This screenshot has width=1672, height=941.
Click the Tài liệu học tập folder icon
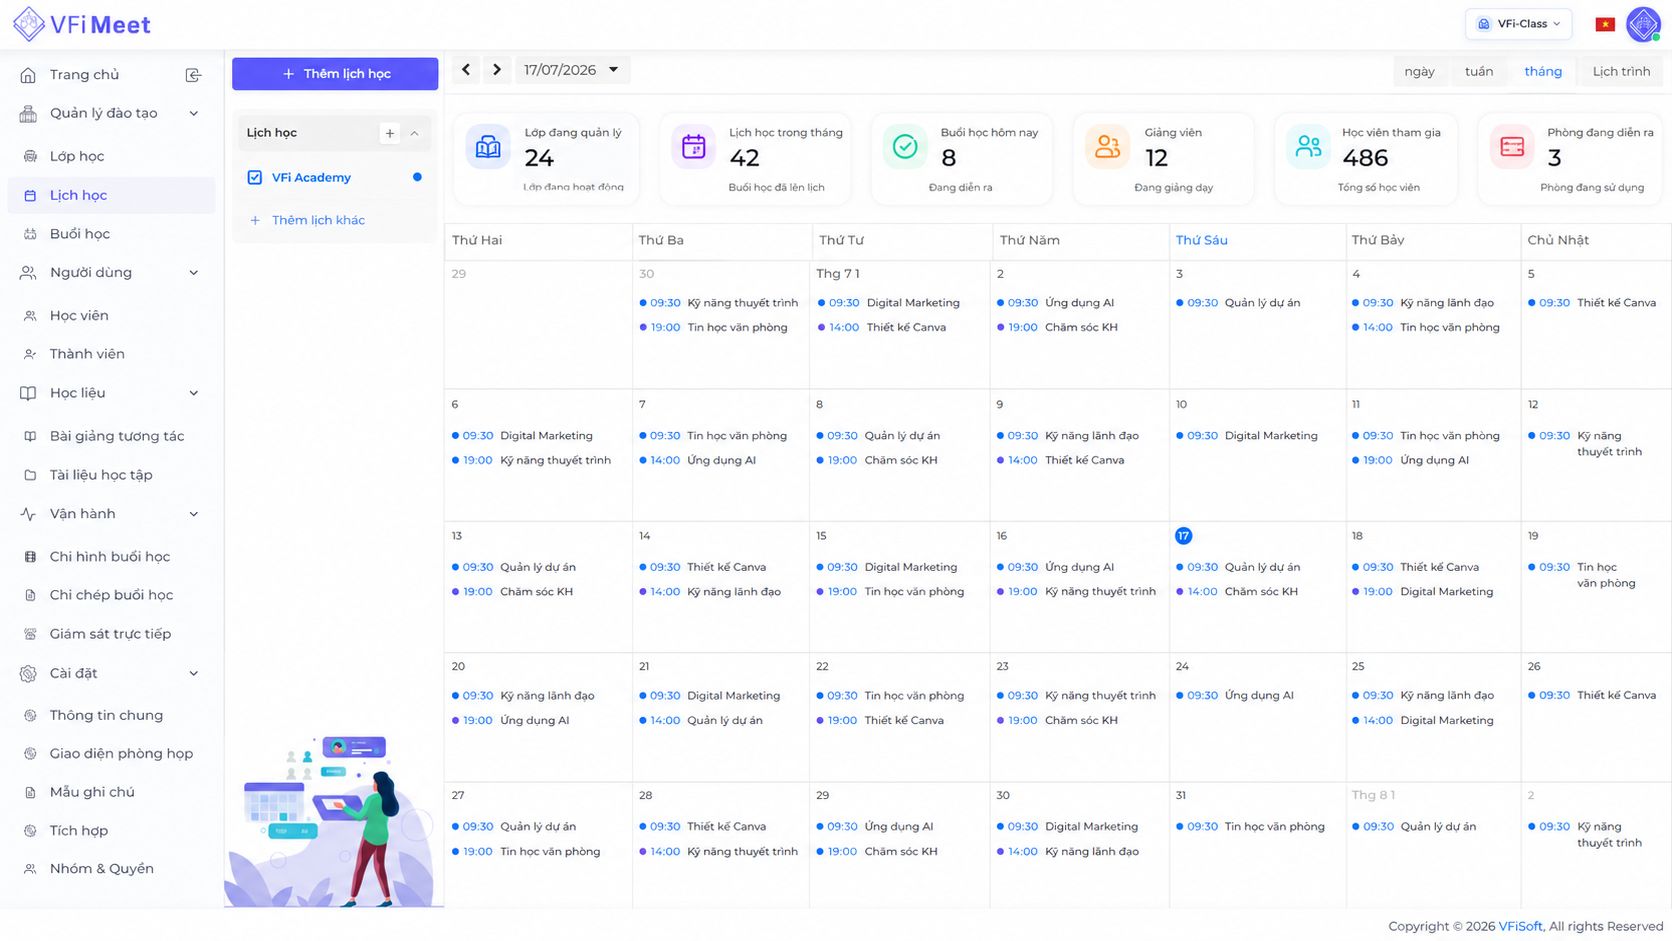[30, 475]
